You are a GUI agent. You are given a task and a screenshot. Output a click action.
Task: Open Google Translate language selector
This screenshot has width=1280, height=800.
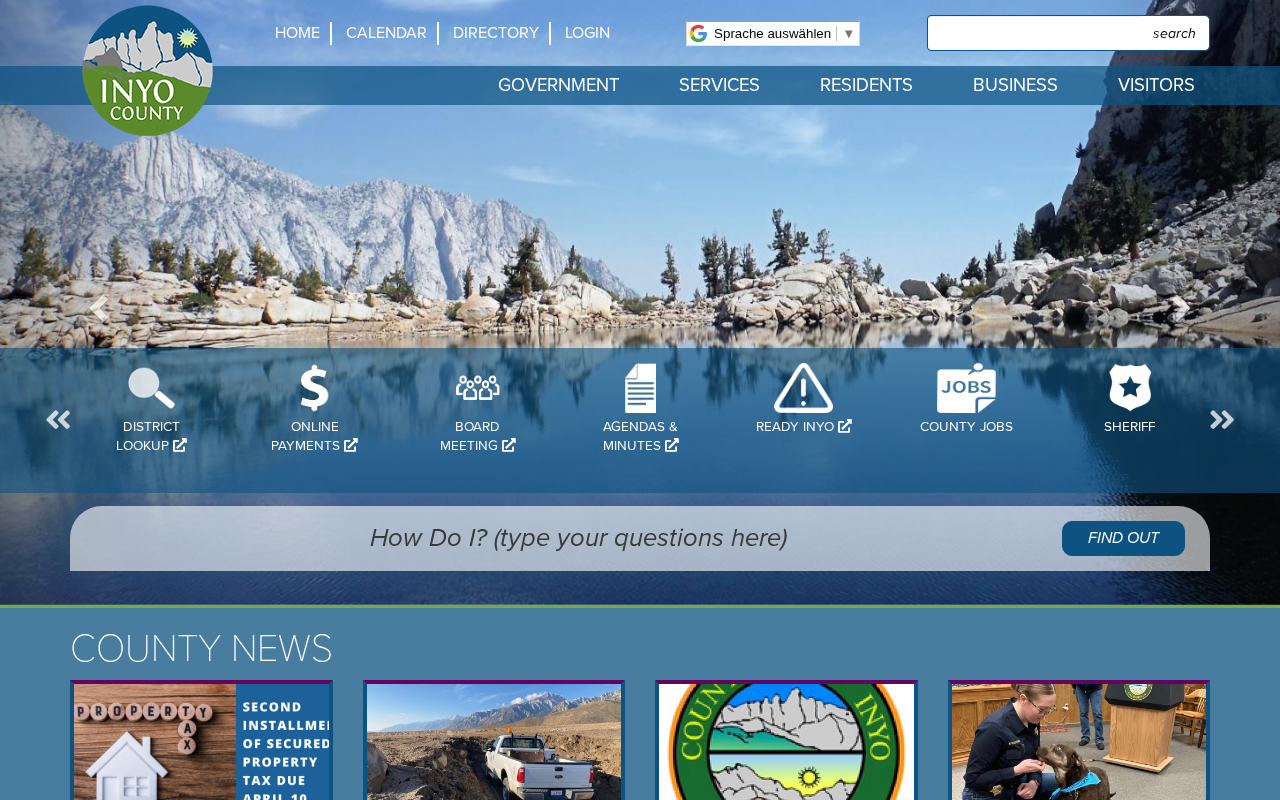click(x=773, y=34)
